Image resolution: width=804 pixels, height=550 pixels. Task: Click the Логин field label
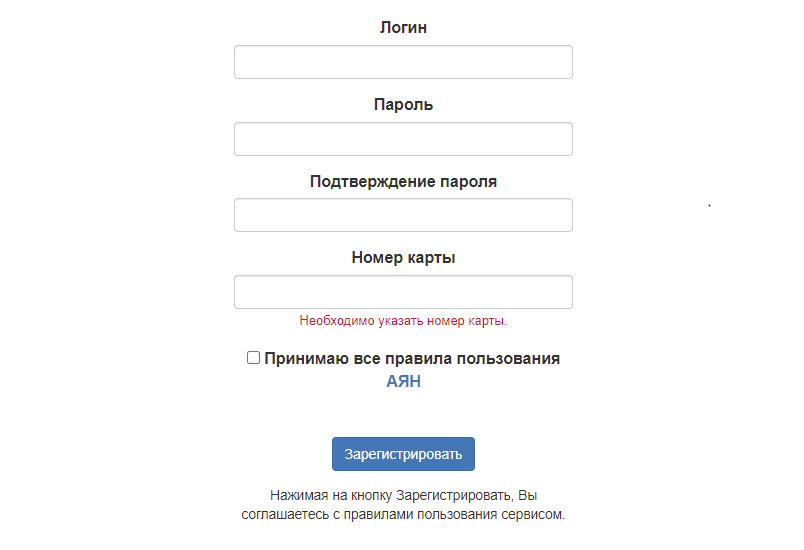[403, 28]
